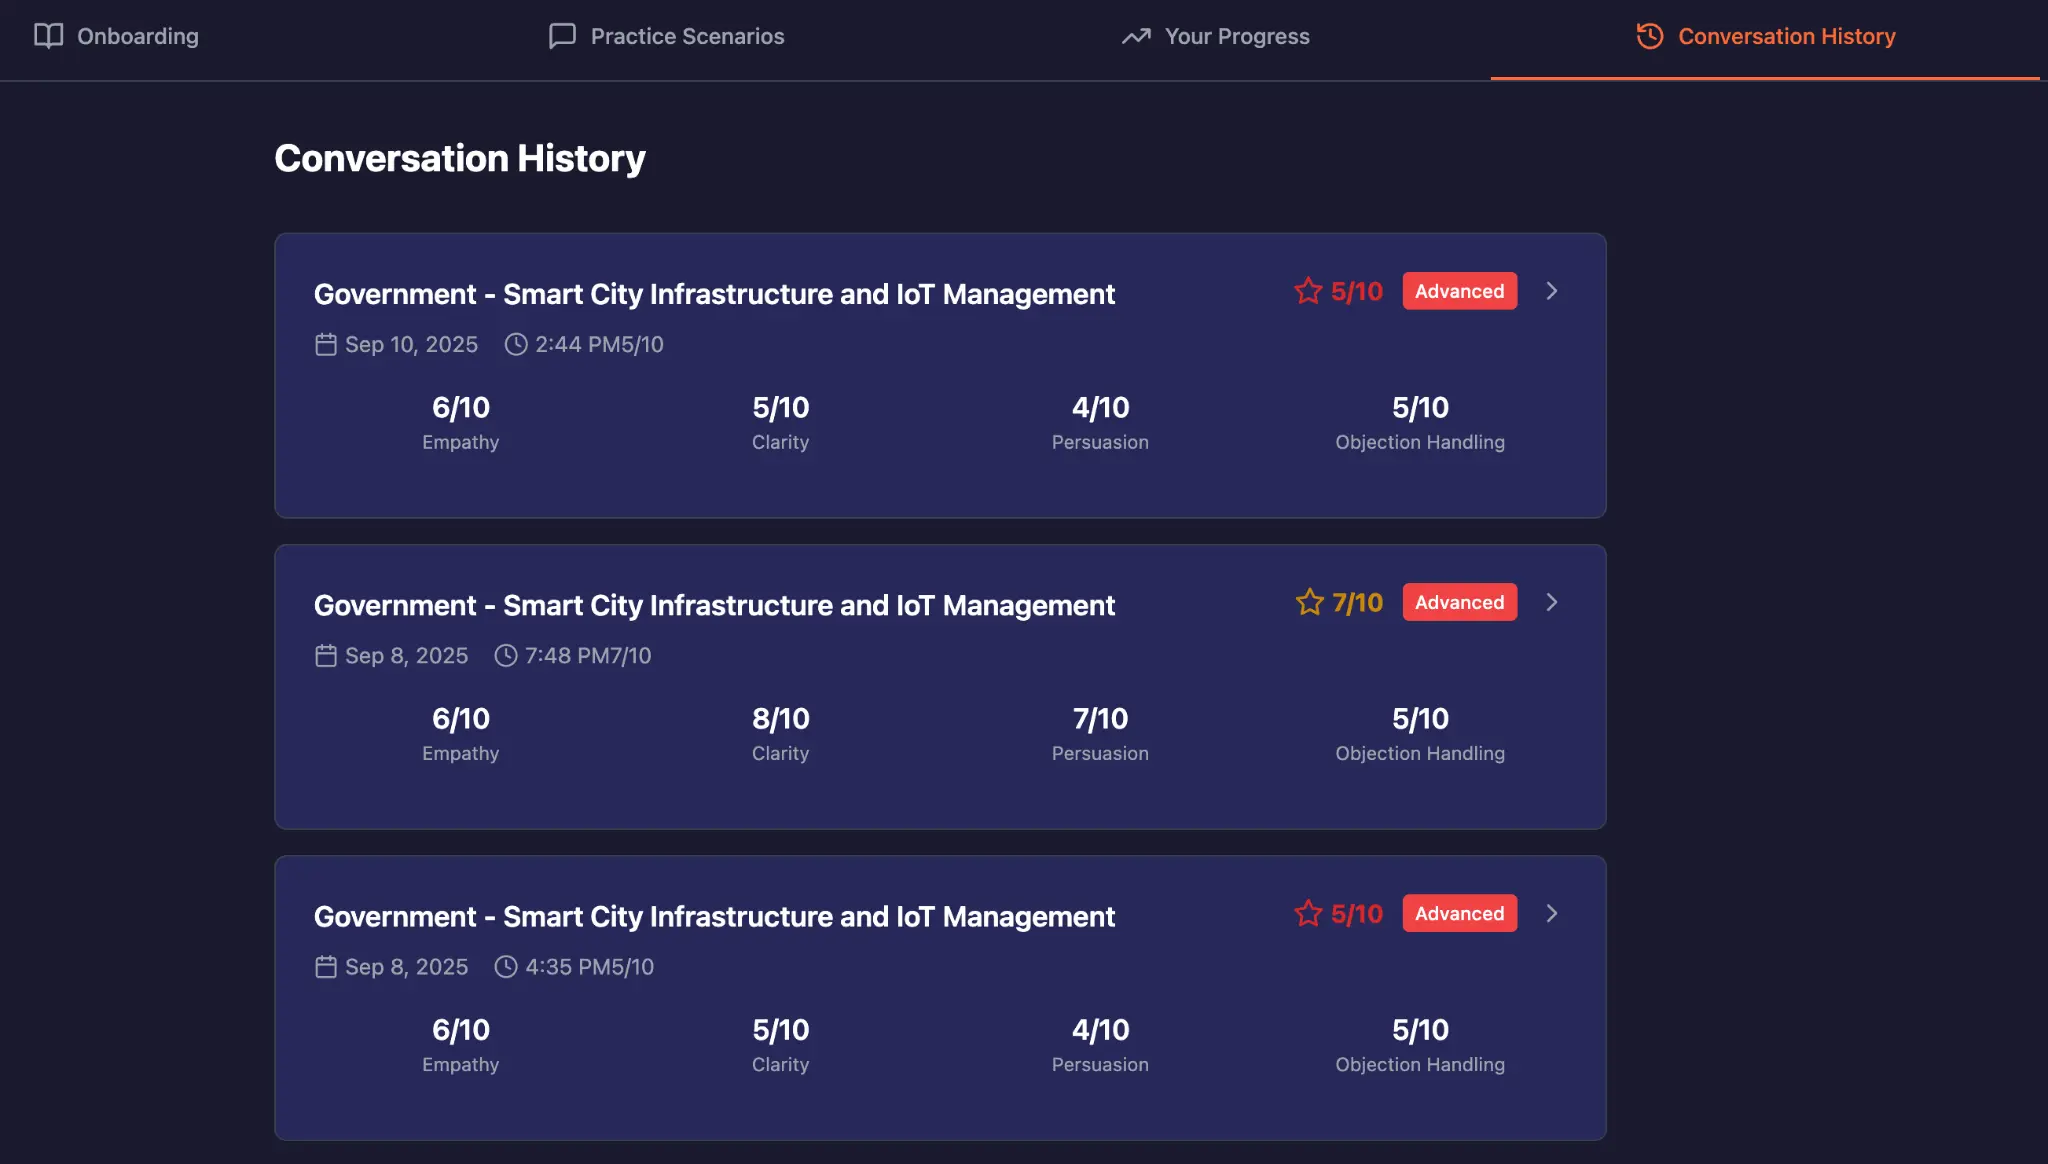Click the history clock icon beside Conversation History

pyautogui.click(x=1648, y=36)
